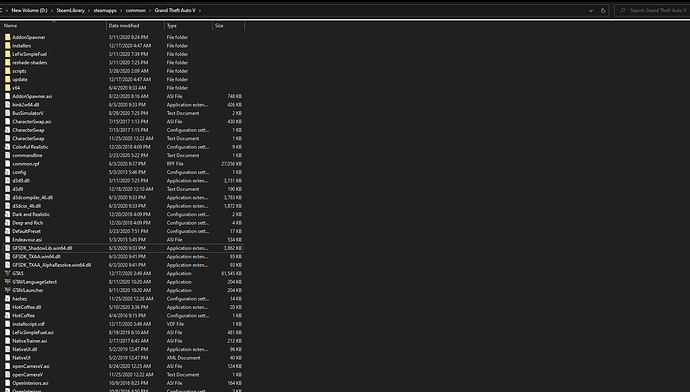The height and width of the screenshot is (392, 690).
Task: Go to SteamLibrary breadcrumb
Action: tap(70, 11)
